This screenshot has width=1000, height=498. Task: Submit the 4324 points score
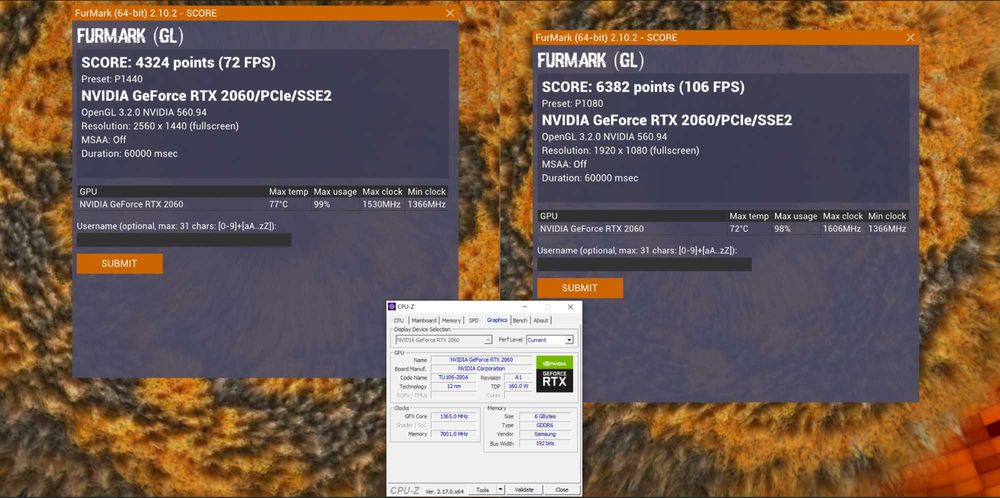click(119, 263)
